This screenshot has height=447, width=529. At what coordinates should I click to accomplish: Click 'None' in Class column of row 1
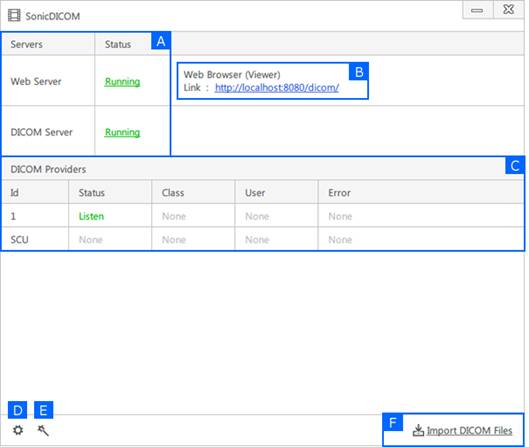(x=174, y=216)
